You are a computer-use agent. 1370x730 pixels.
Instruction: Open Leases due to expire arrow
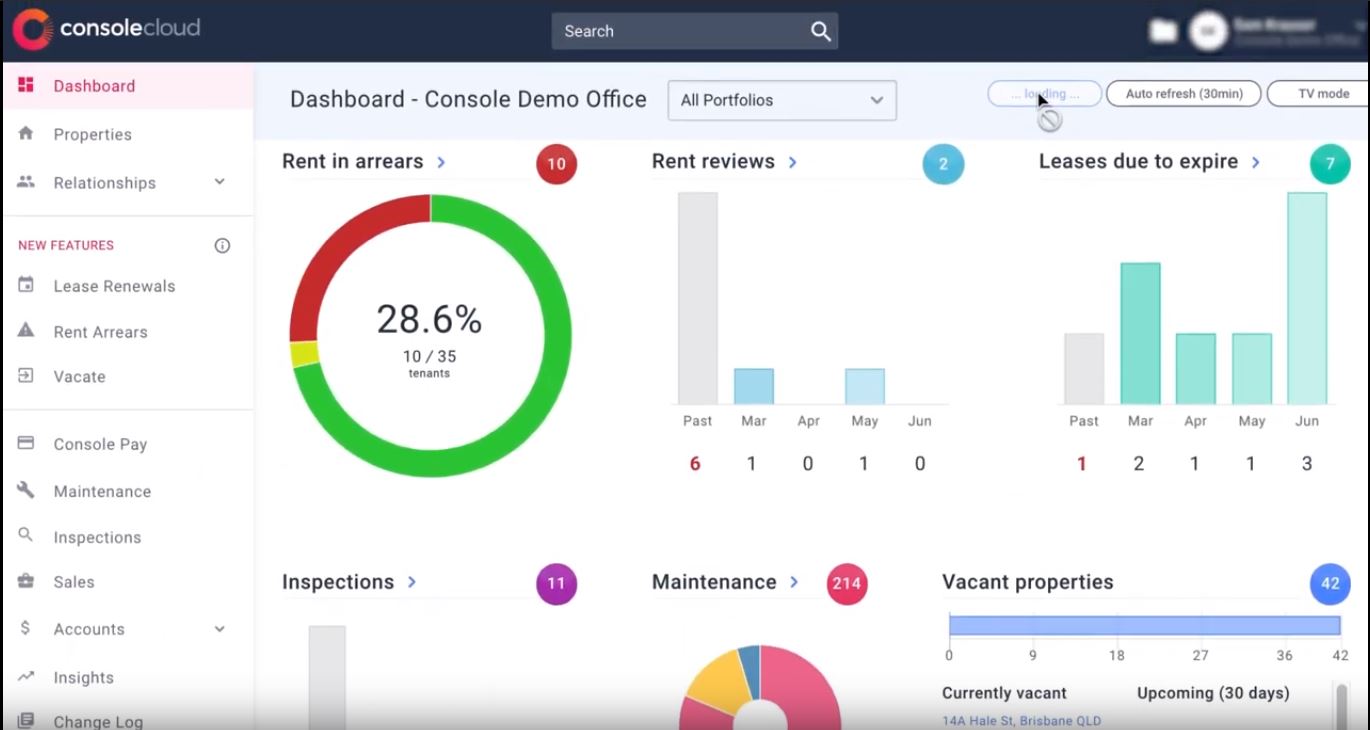pos(1255,162)
